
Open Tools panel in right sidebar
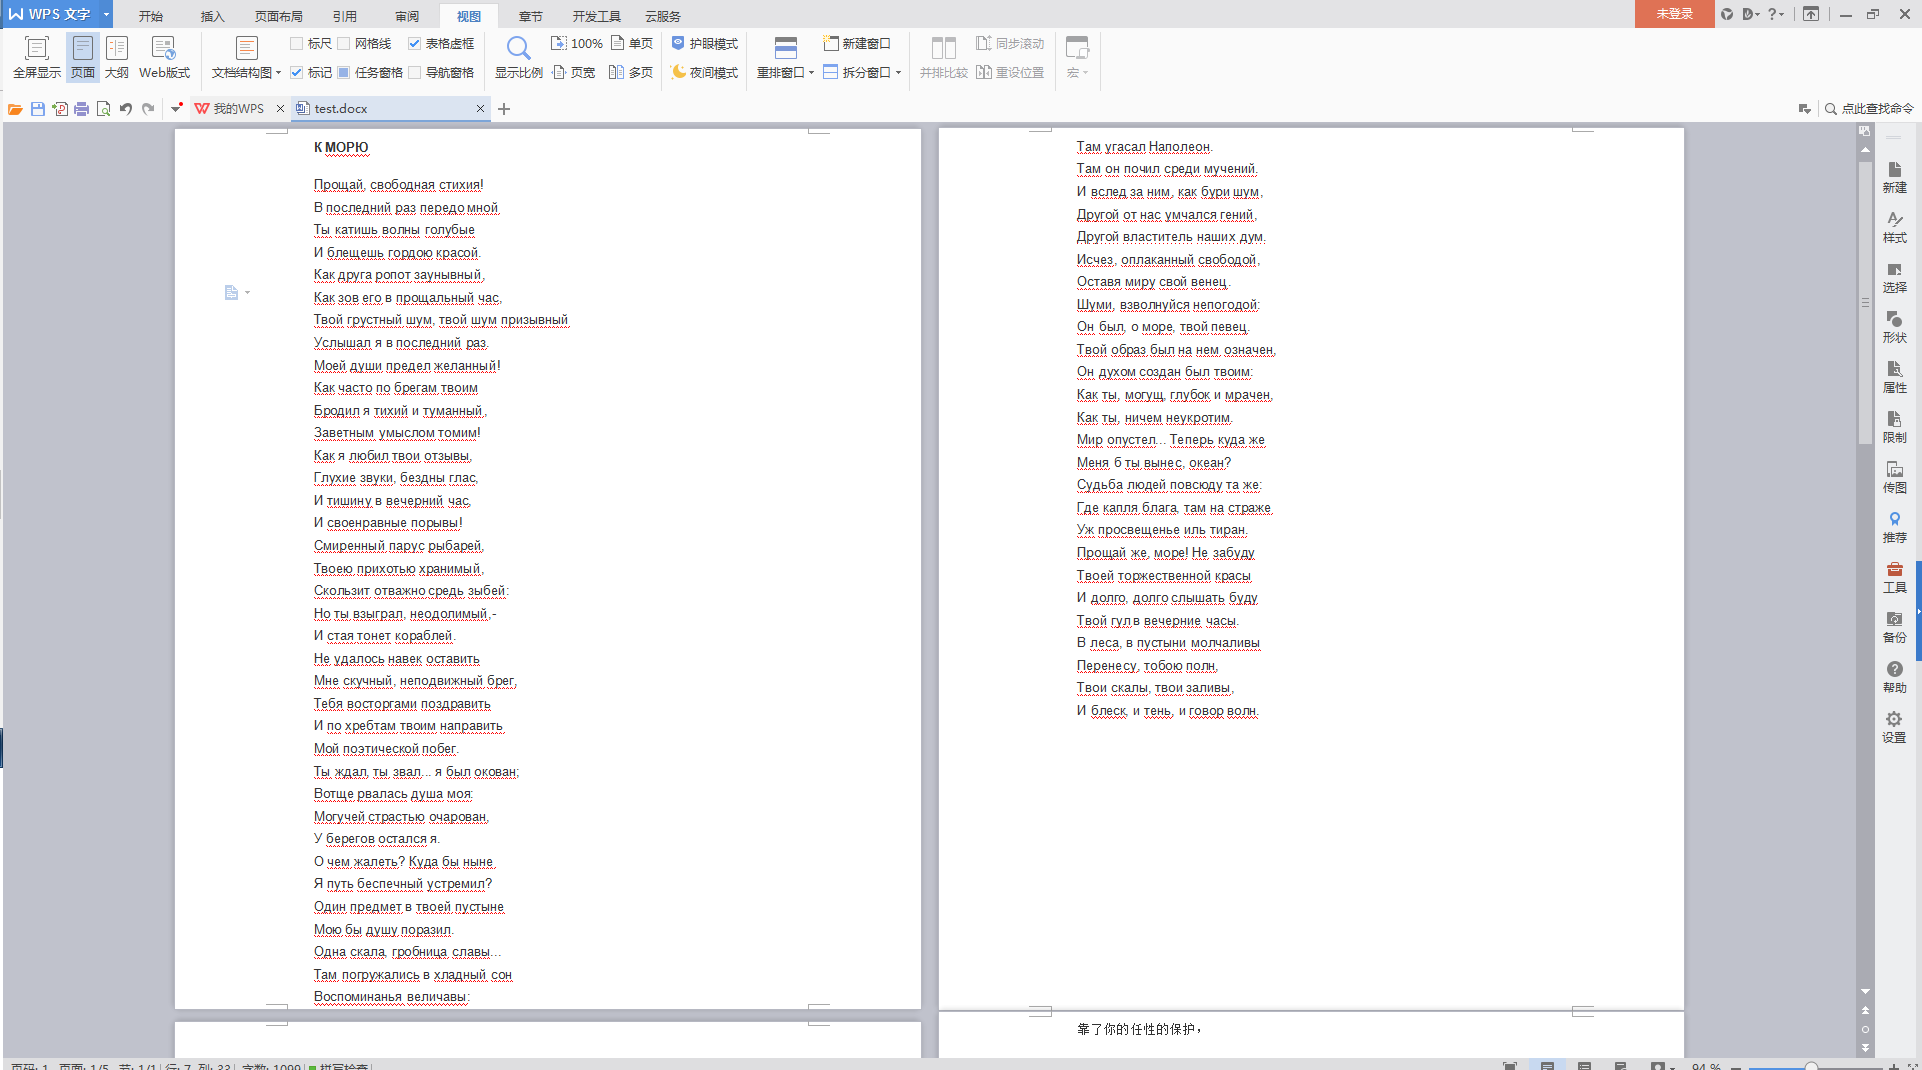click(1894, 577)
